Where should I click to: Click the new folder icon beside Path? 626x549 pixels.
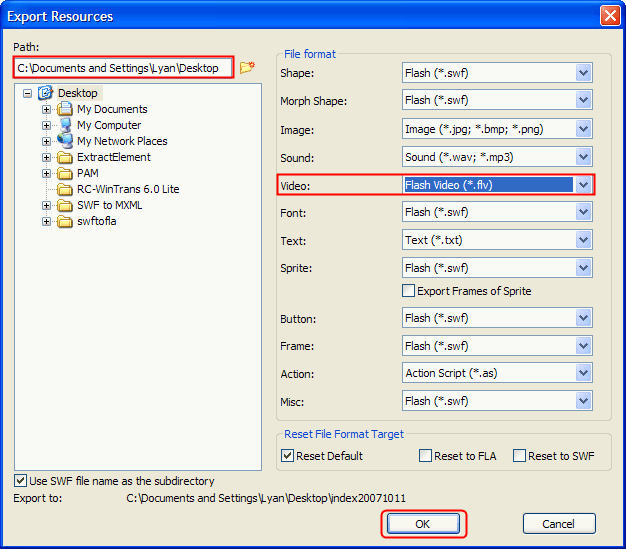point(247,68)
